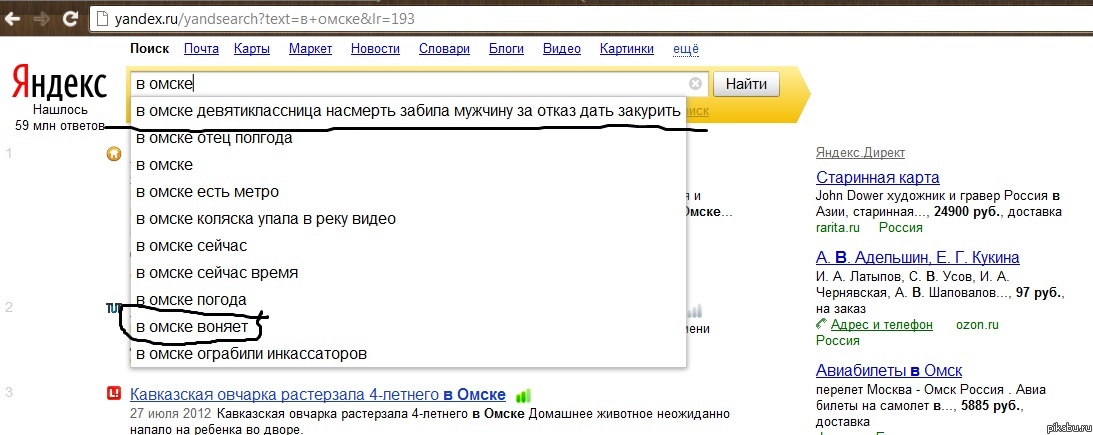1093x435 pixels.
Task: Open the Новости service
Action: pyautogui.click(x=375, y=49)
